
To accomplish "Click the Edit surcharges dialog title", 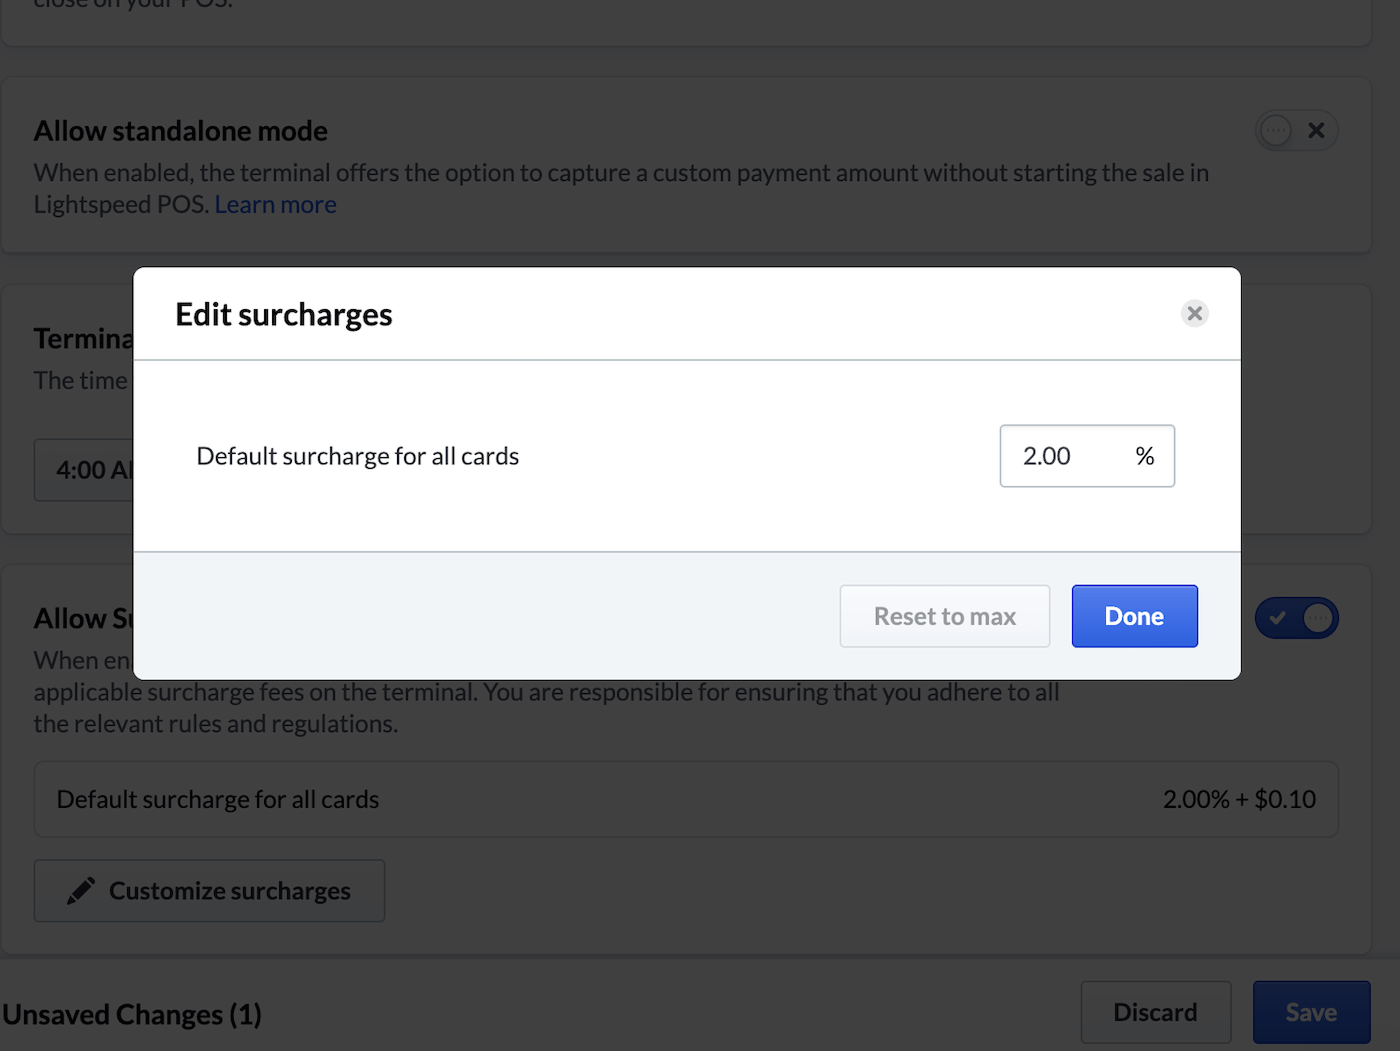I will tap(284, 315).
